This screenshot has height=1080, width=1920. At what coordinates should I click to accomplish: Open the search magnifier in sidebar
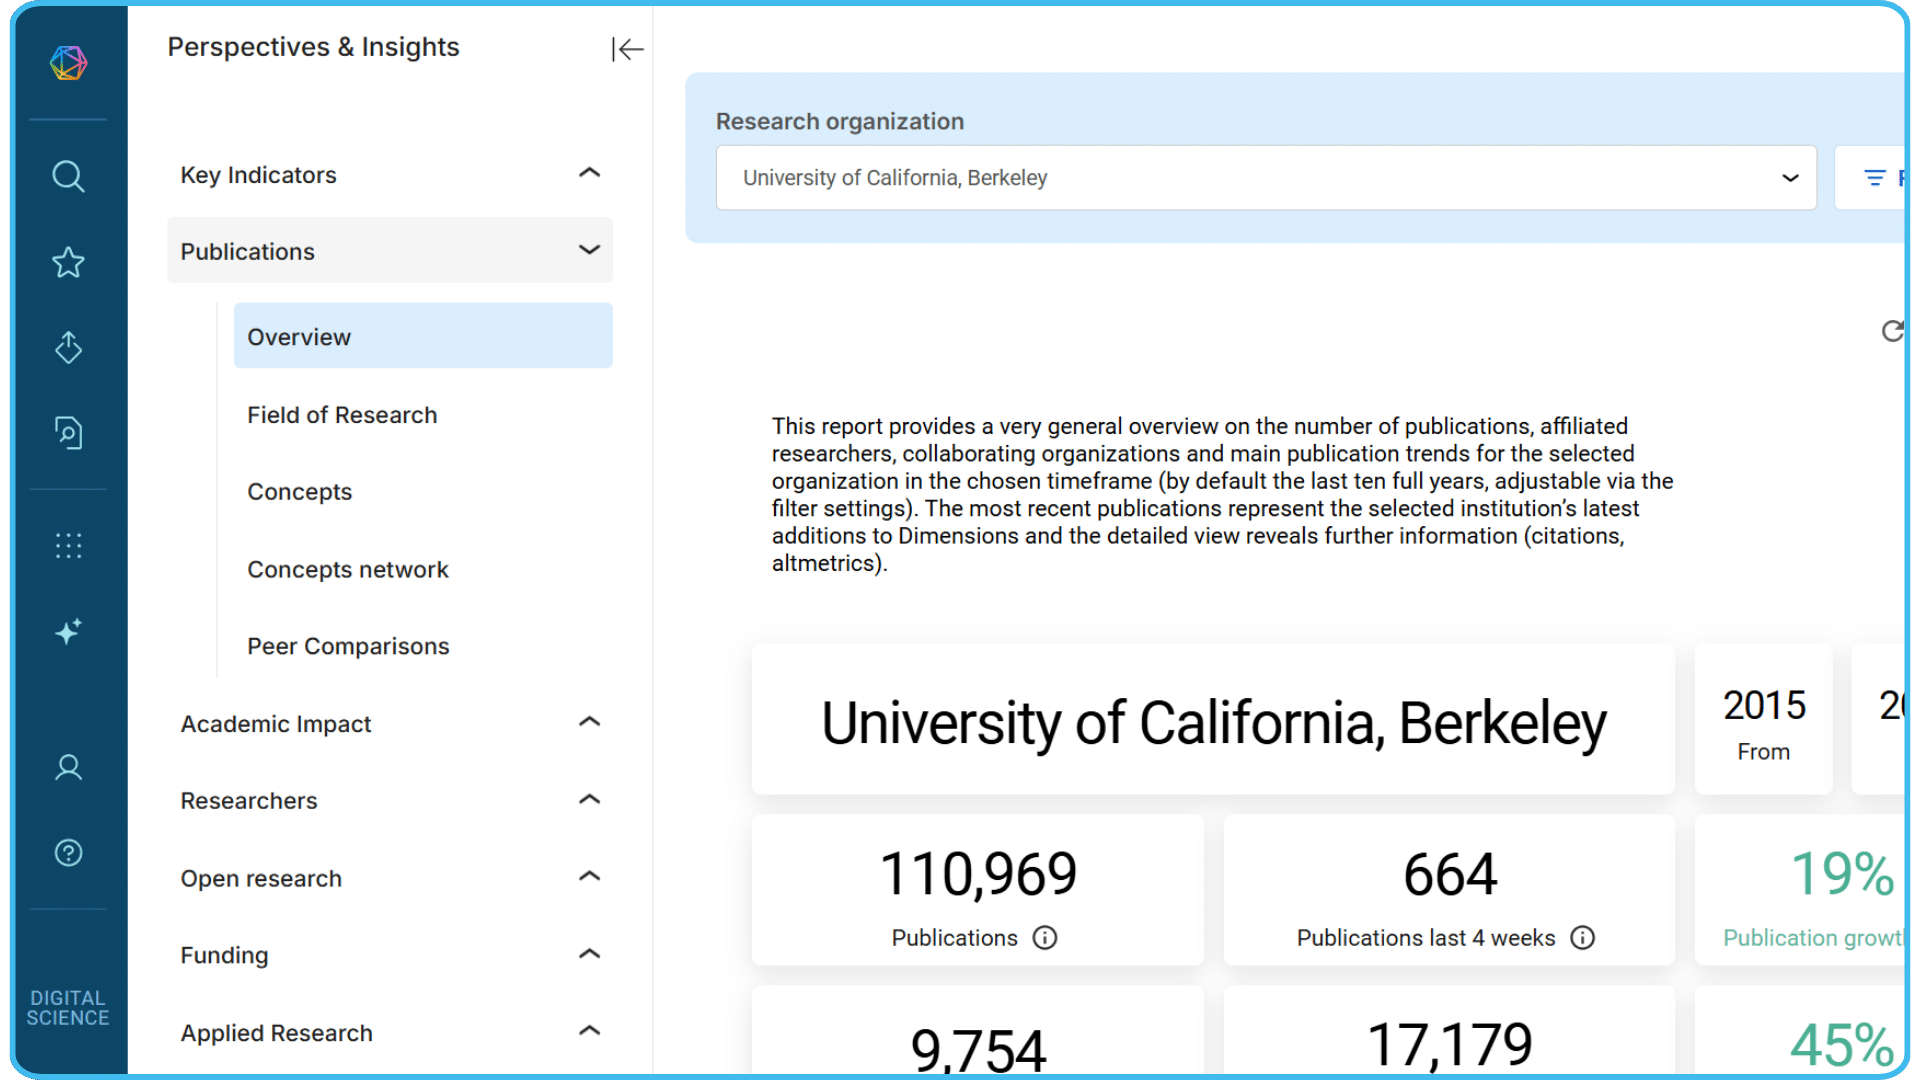point(68,177)
